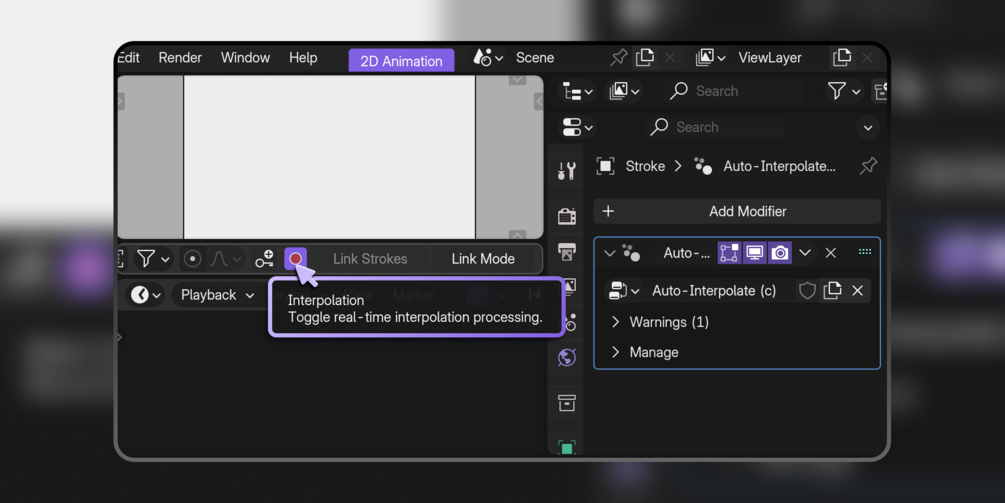Switch to the 2D Animation workspace tab
The width and height of the screenshot is (1005, 503).
click(401, 61)
